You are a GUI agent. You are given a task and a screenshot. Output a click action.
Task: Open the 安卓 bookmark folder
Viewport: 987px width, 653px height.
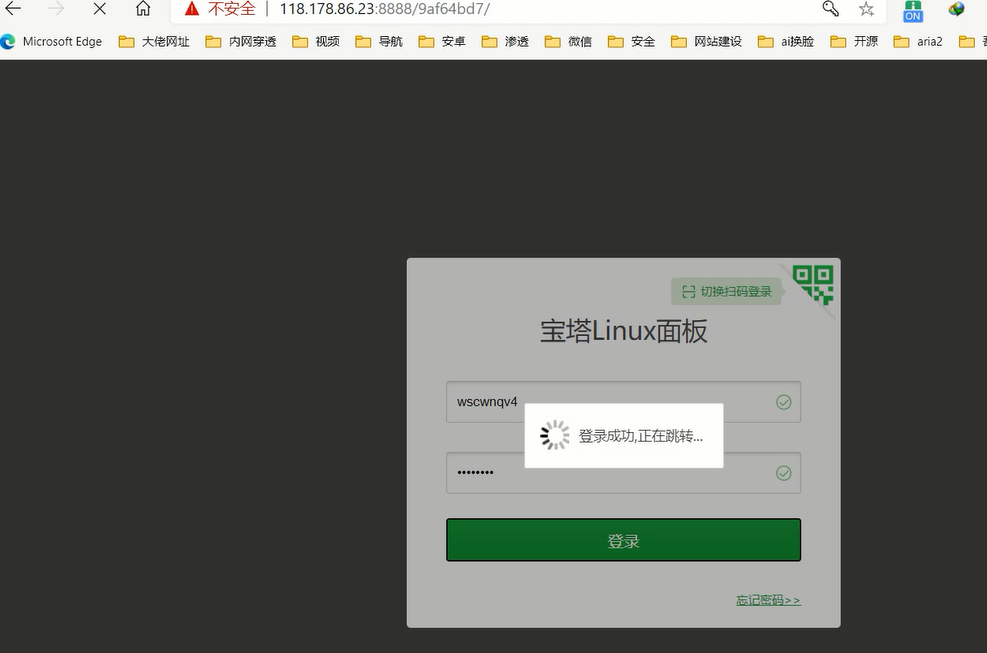[442, 42]
